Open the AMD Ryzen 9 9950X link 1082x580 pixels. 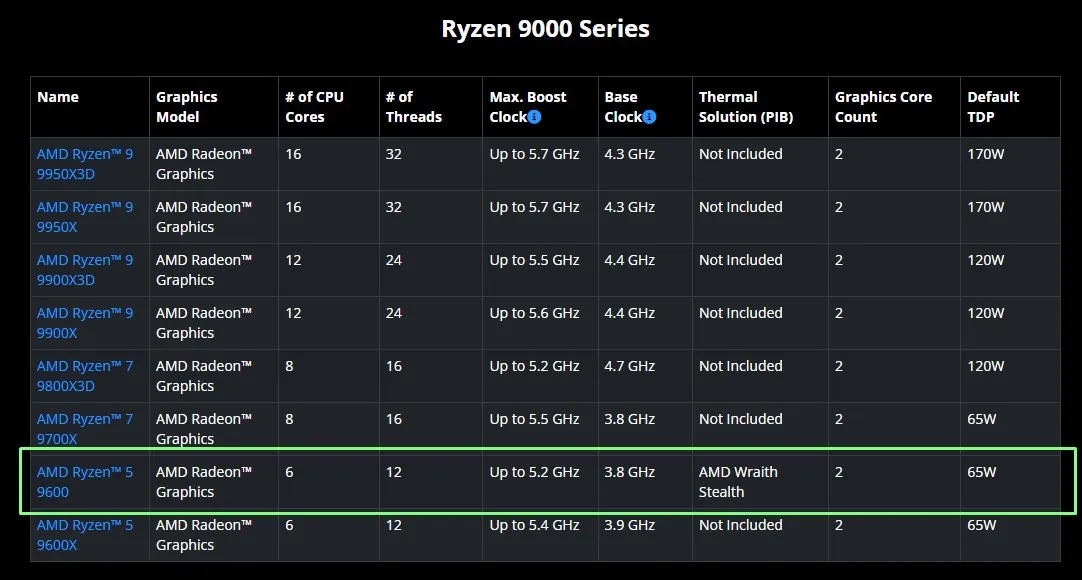84,217
